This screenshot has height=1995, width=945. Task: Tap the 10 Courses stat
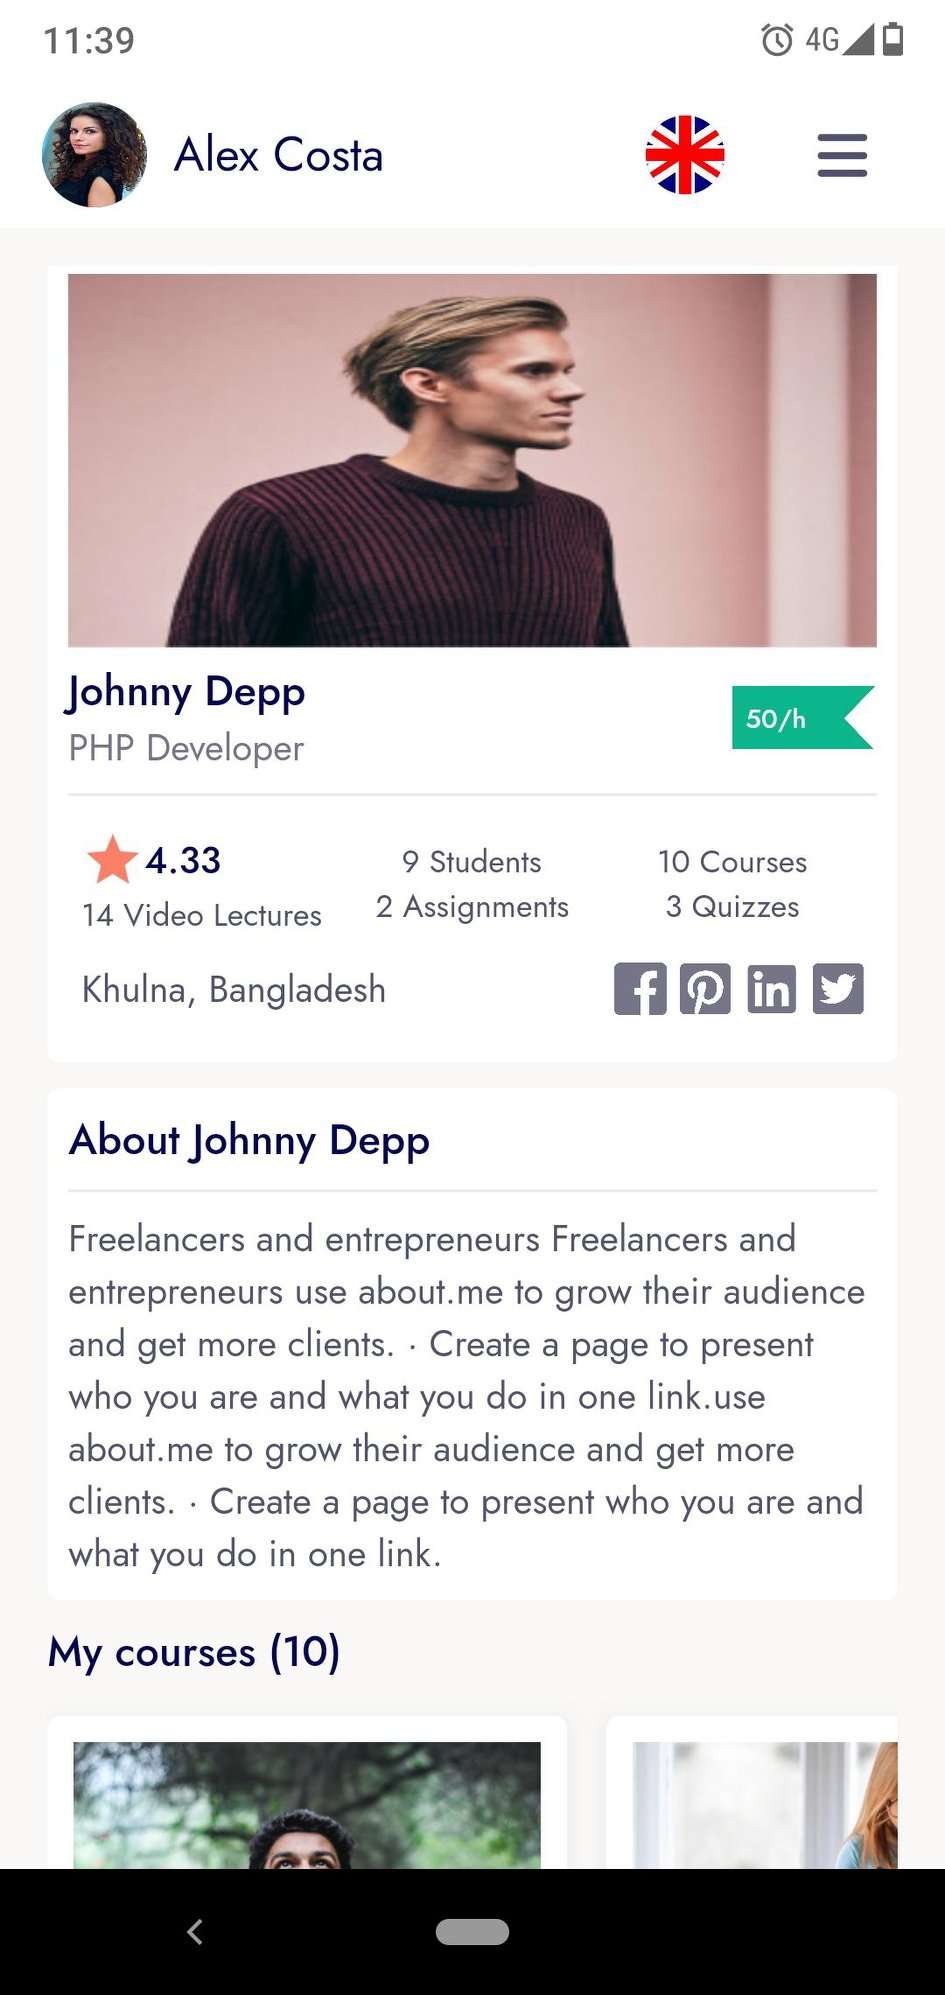pos(732,862)
